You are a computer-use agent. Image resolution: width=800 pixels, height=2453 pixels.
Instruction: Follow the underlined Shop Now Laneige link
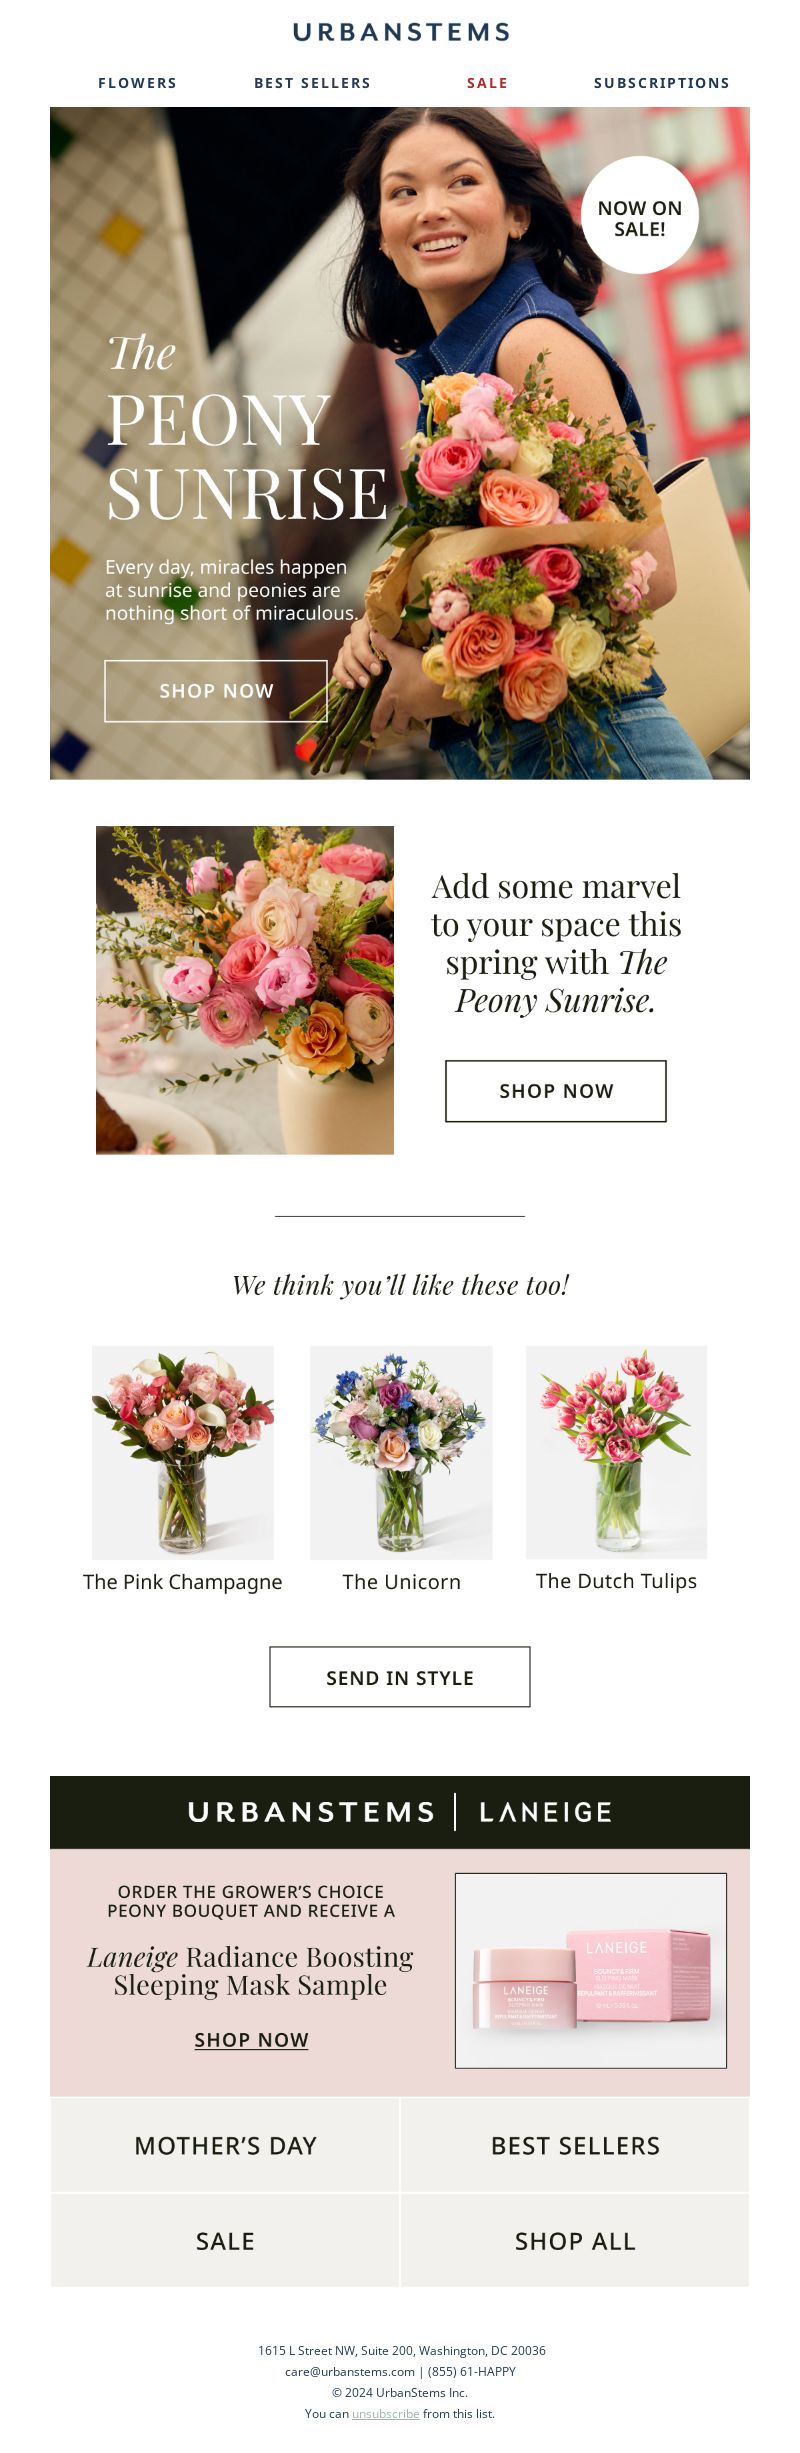(251, 2040)
